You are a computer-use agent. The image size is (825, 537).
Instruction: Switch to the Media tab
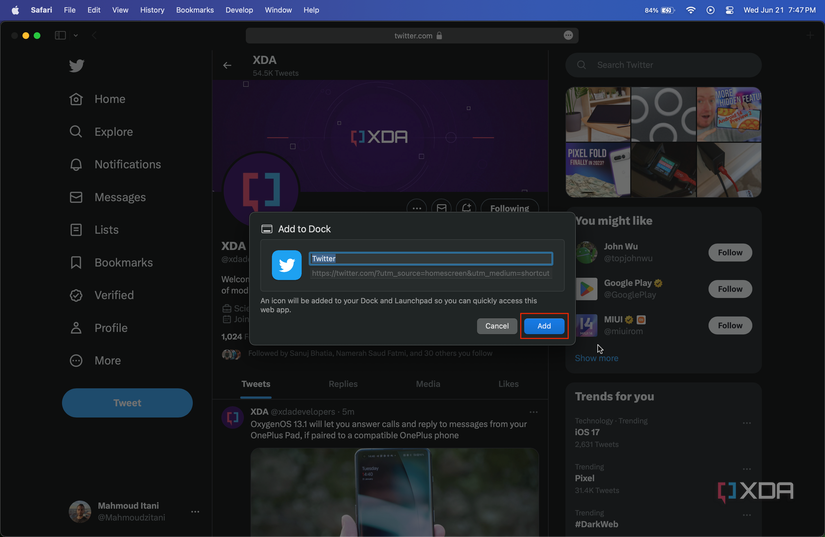[428, 384]
